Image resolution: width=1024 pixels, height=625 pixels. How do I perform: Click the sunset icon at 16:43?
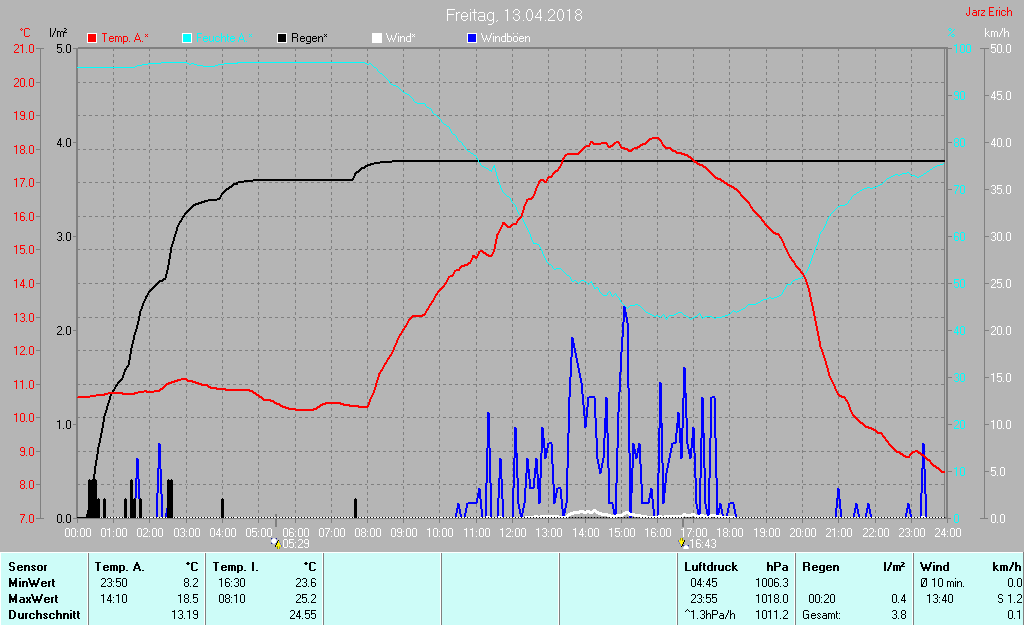pyautogui.click(x=683, y=543)
